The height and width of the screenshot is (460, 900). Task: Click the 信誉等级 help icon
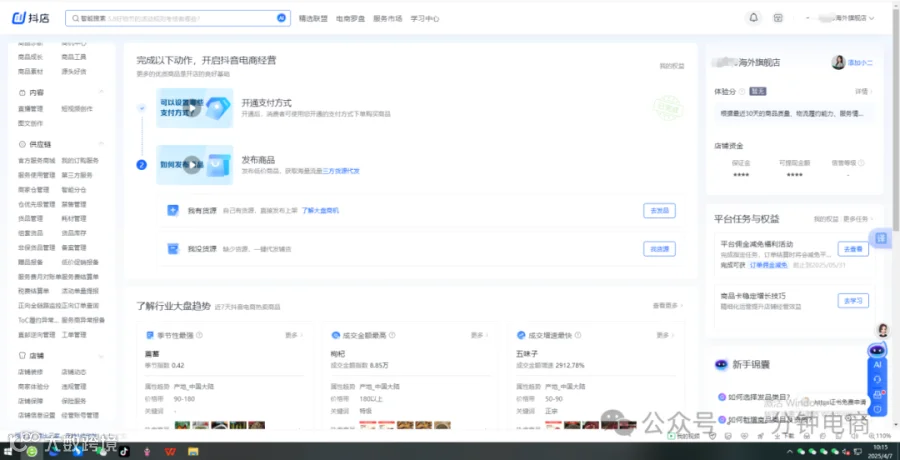[862, 163]
